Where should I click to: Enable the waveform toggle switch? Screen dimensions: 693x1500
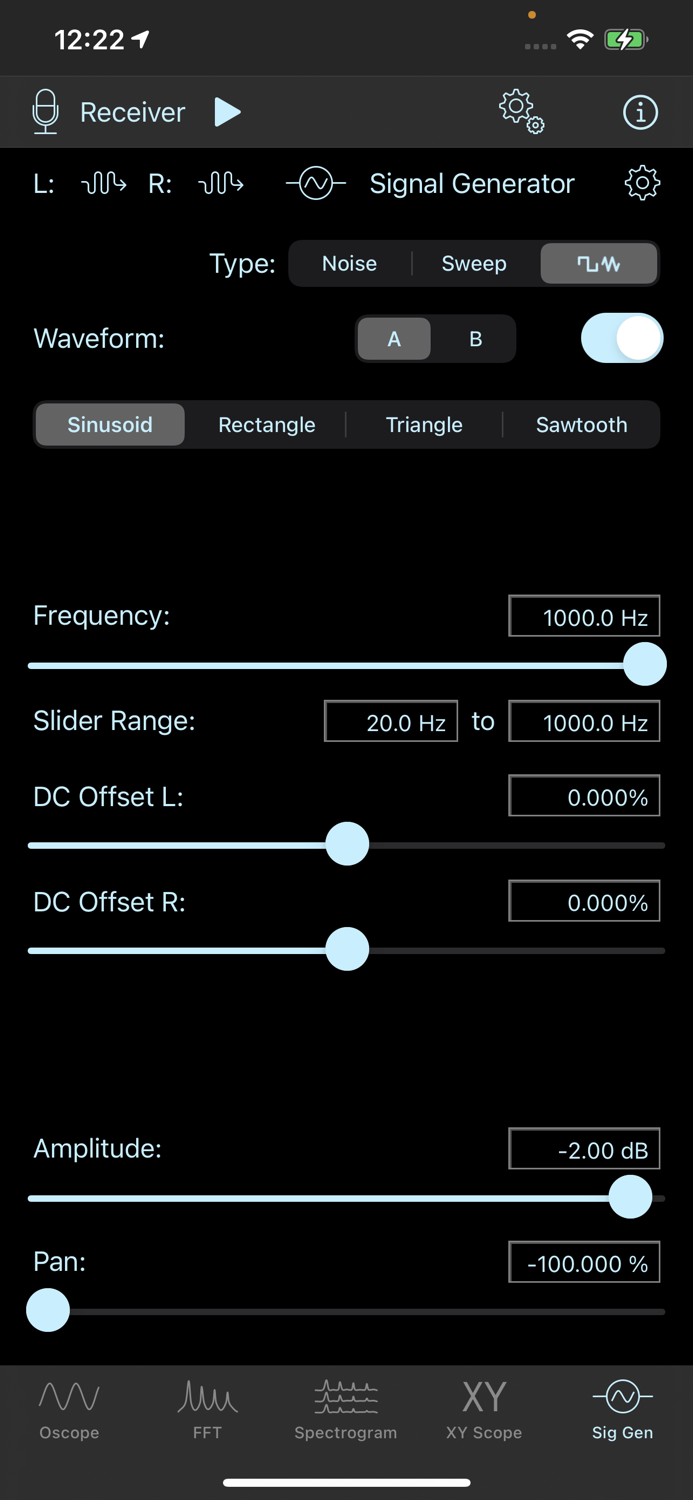coord(622,338)
